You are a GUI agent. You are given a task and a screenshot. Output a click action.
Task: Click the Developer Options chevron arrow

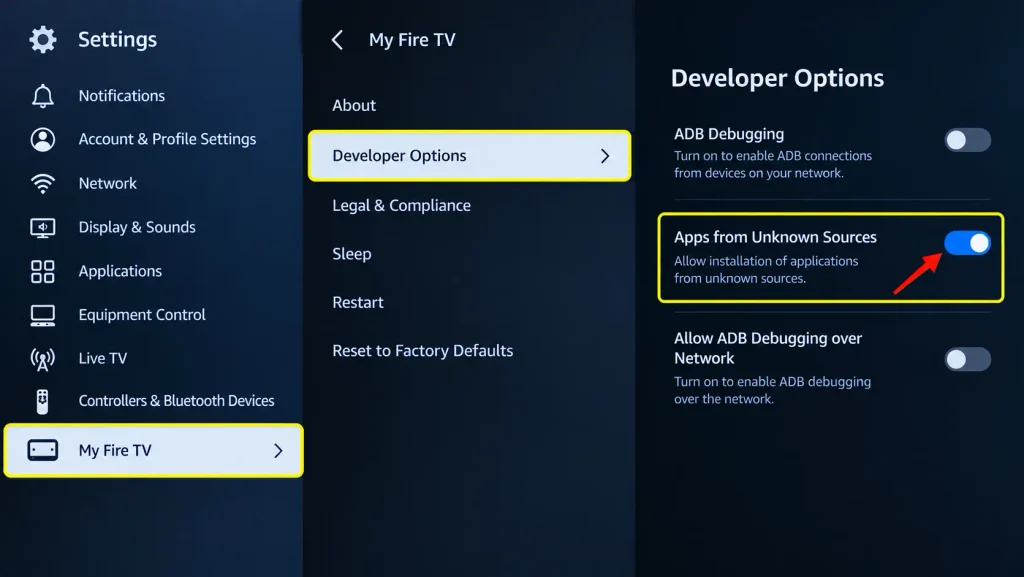coord(605,156)
